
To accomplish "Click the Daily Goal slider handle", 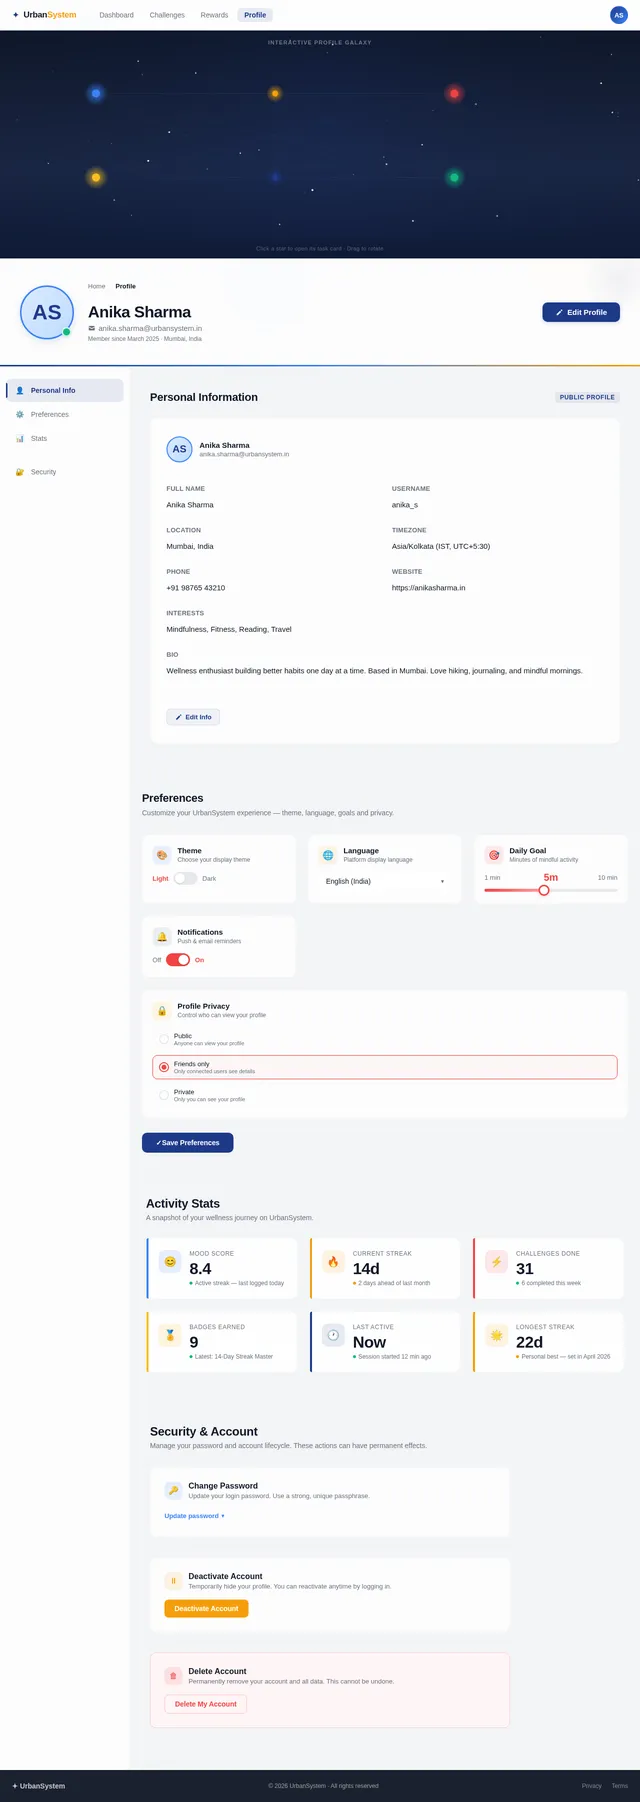I will [544, 890].
